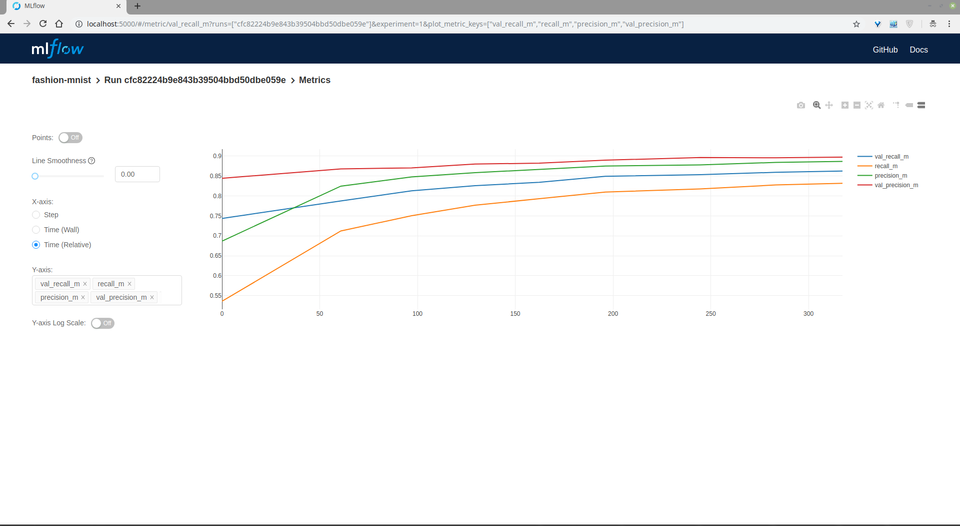Toggle the Points switch
Screen dimensions: 960x526
[70, 138]
